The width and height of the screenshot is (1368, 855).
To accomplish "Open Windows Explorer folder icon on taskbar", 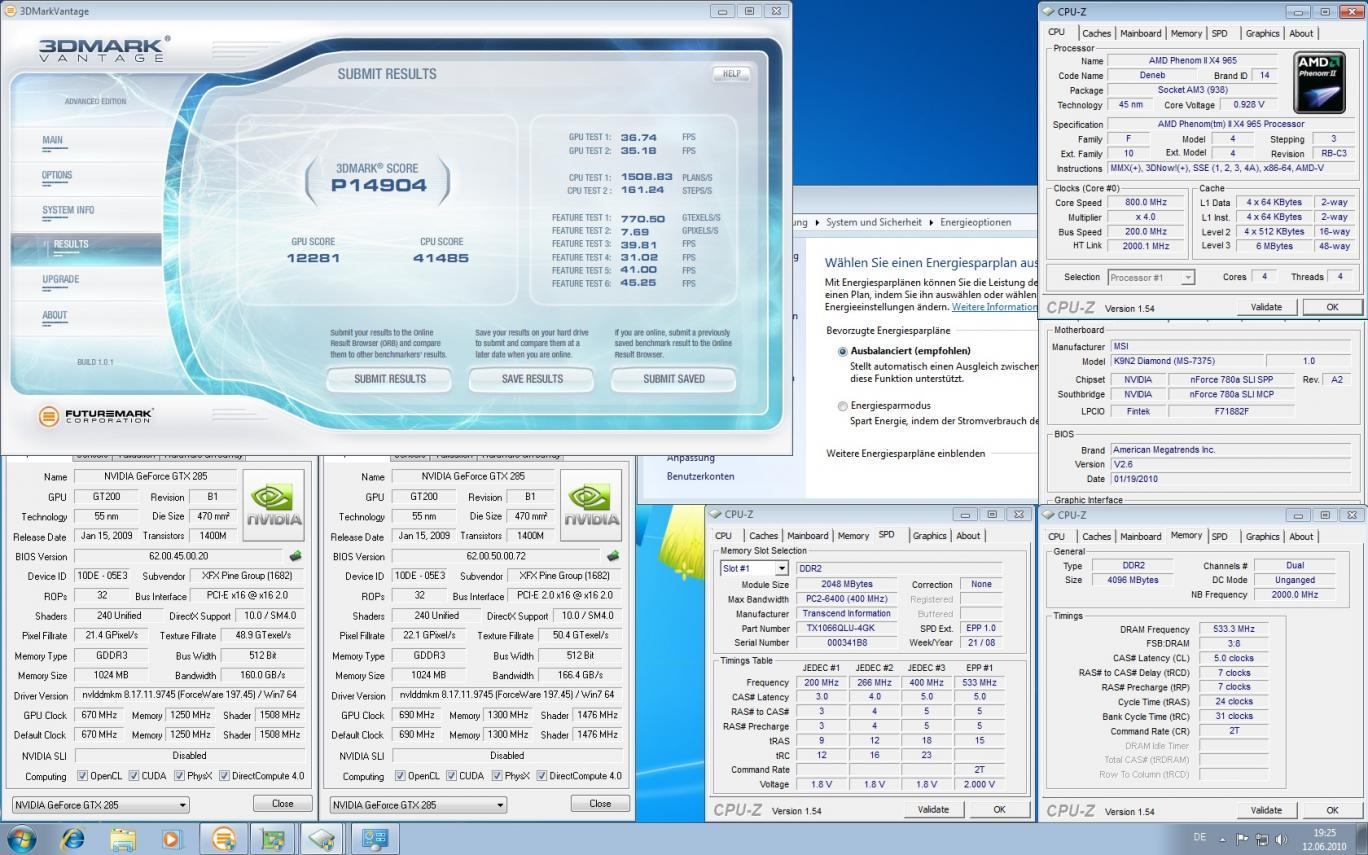I will point(122,838).
